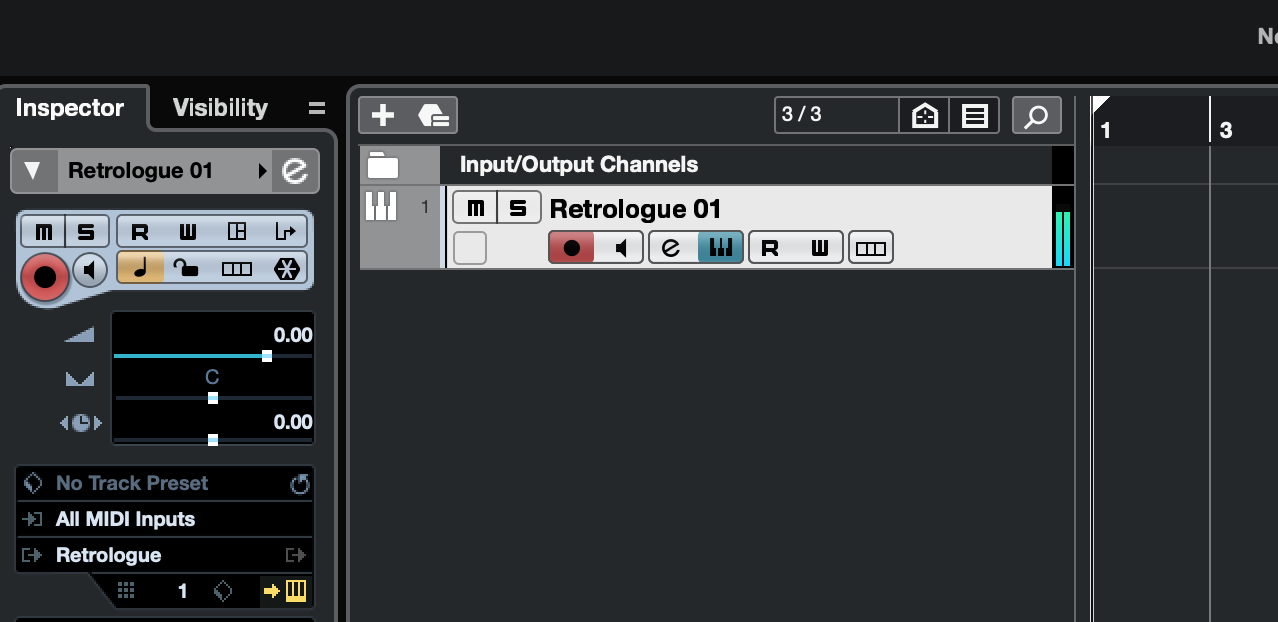Screen dimensions: 1278x622
Task: Toggle Record Enable on Retrologue 01 track row
Action: (572, 248)
